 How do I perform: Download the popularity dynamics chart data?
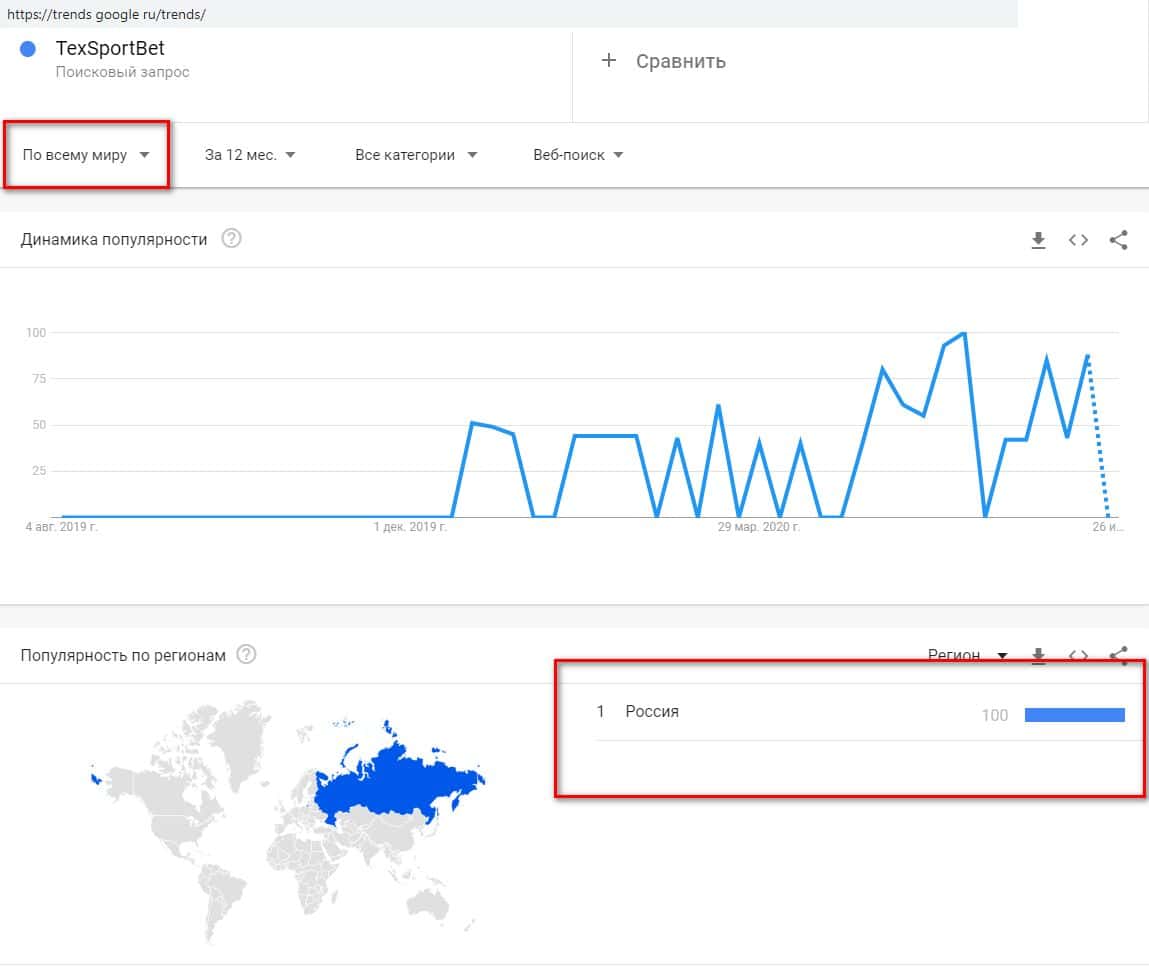click(x=1038, y=240)
